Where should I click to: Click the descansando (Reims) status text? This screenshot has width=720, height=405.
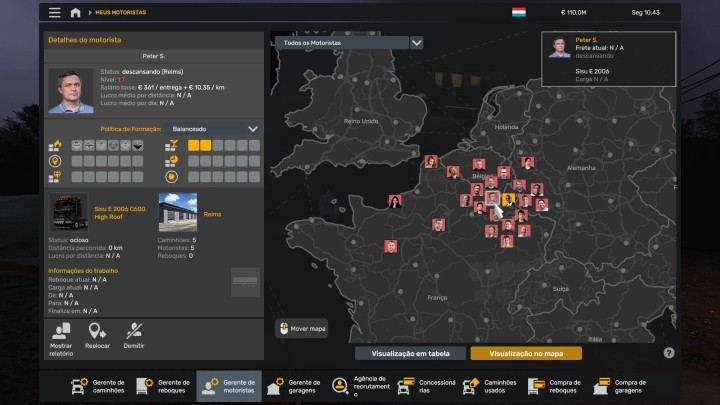click(152, 72)
